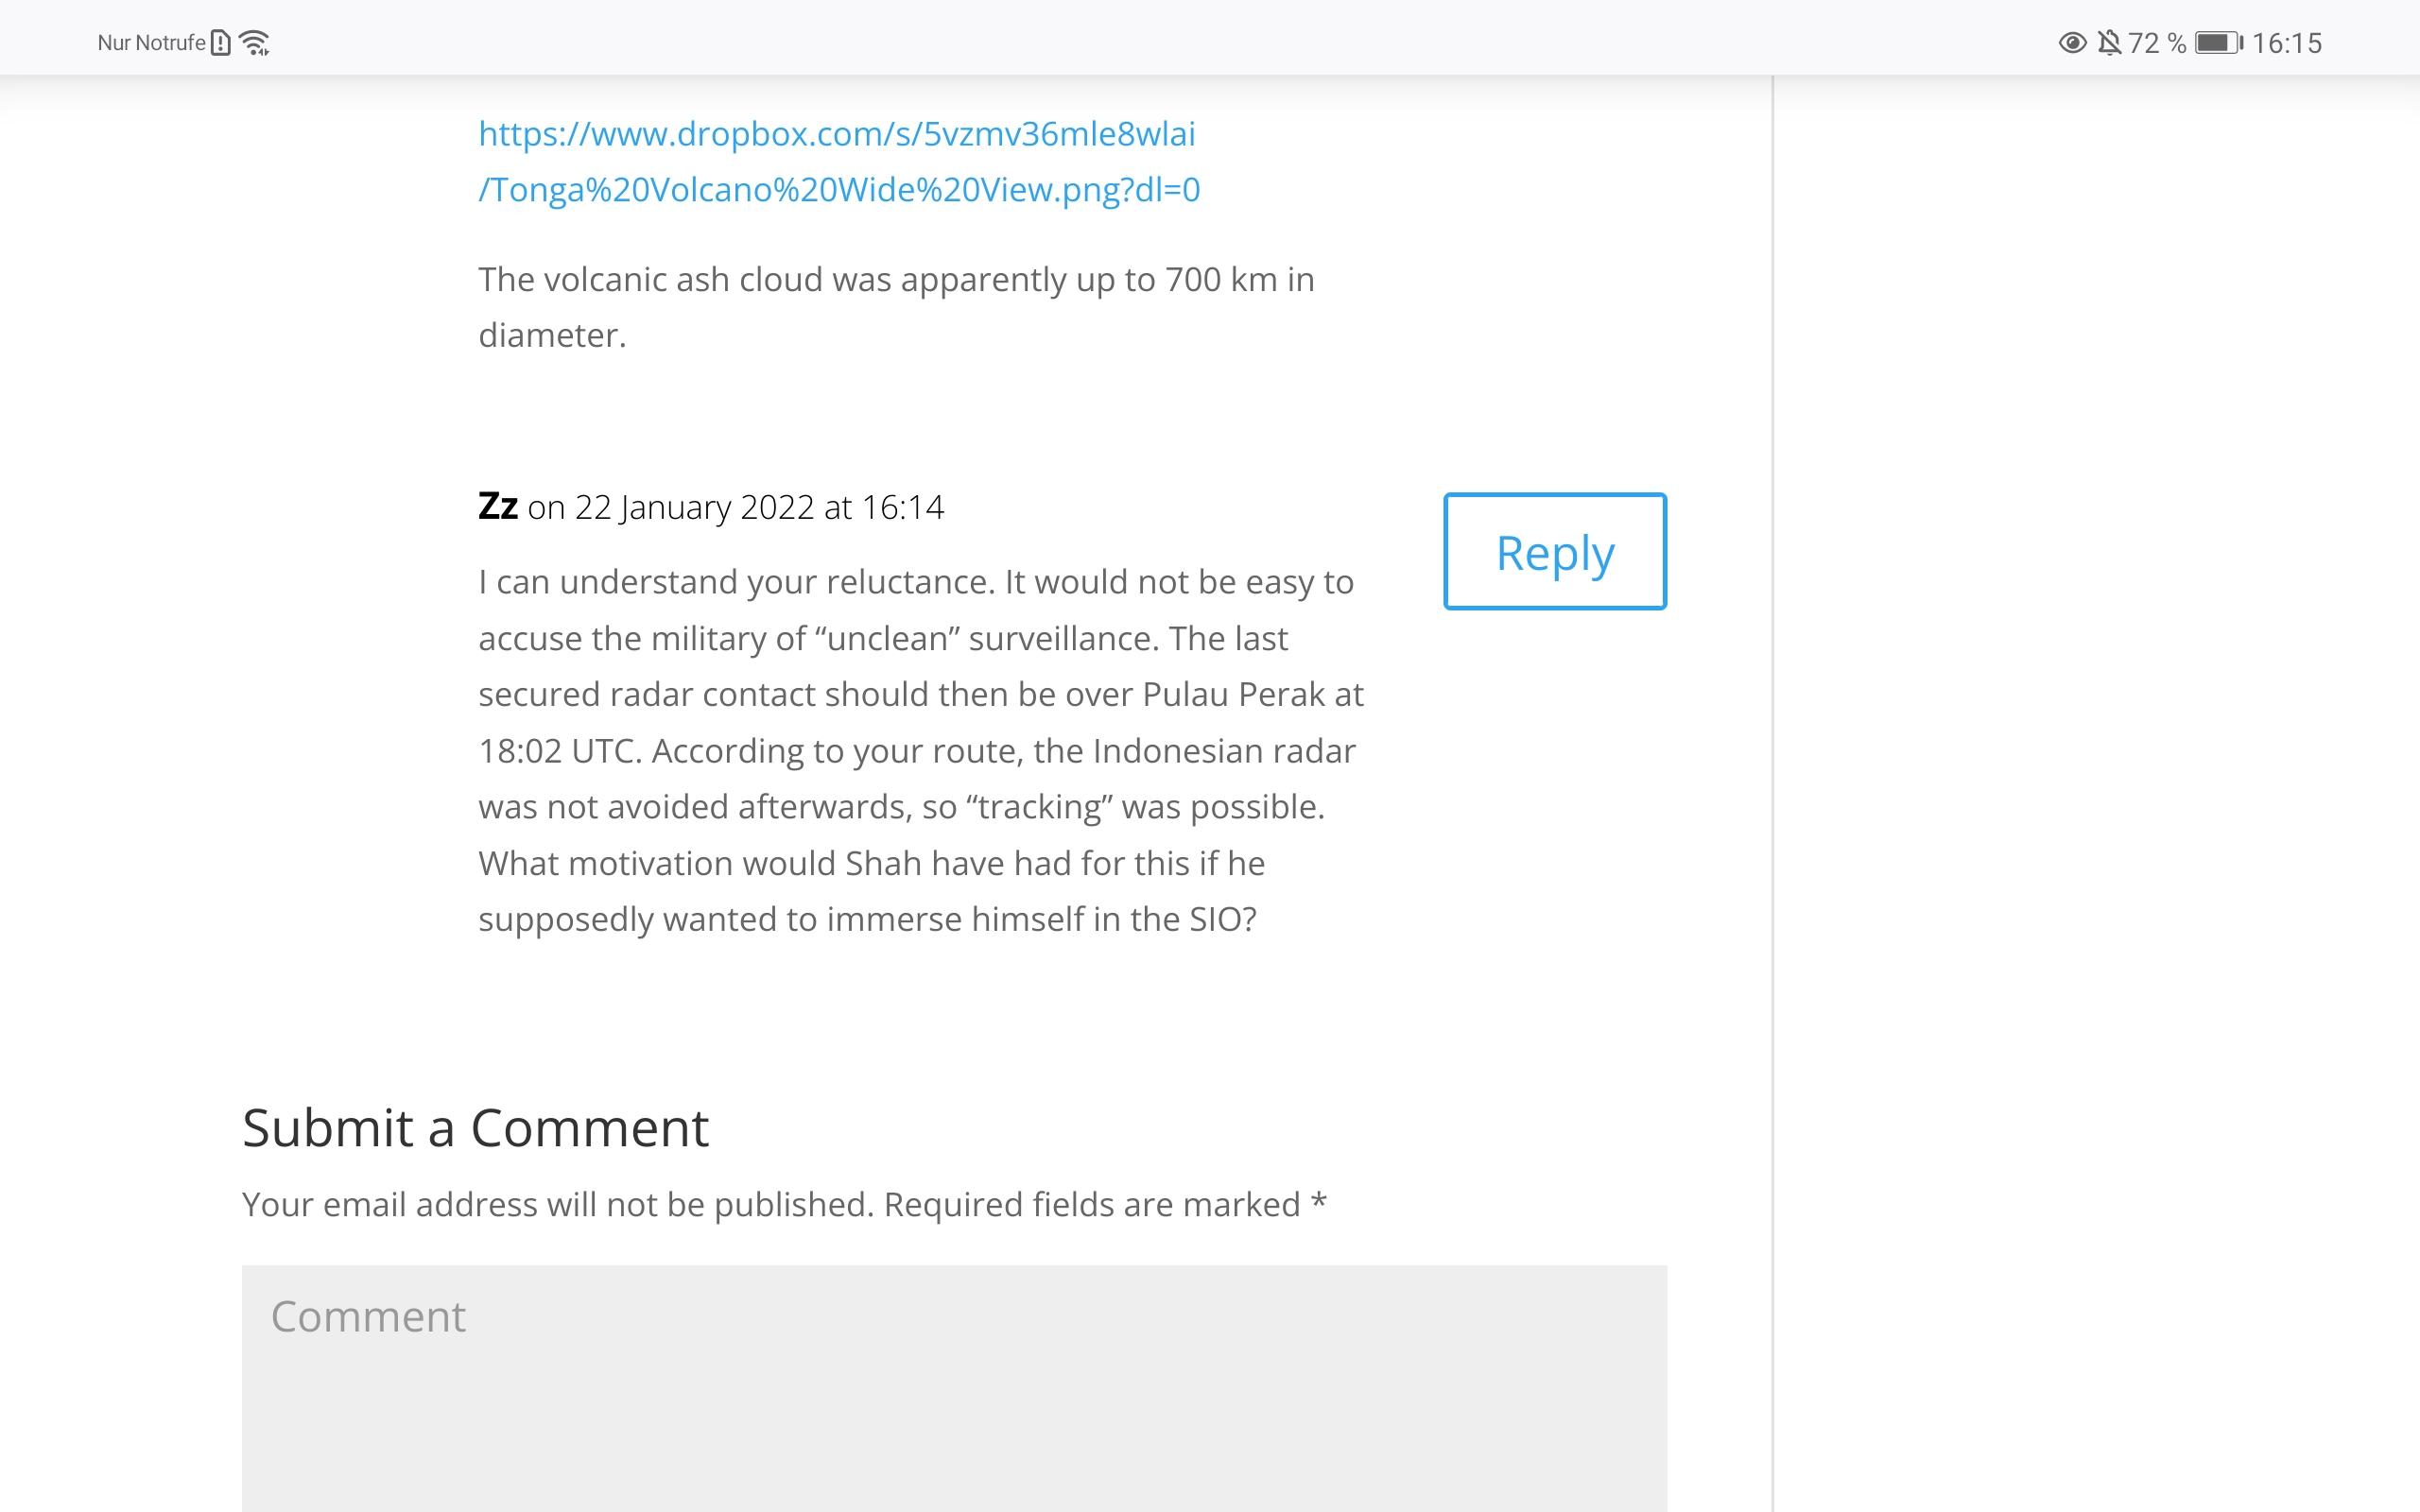Click the volcanic ash cloud paragraph
This screenshot has height=1512, width=2420.
896,307
